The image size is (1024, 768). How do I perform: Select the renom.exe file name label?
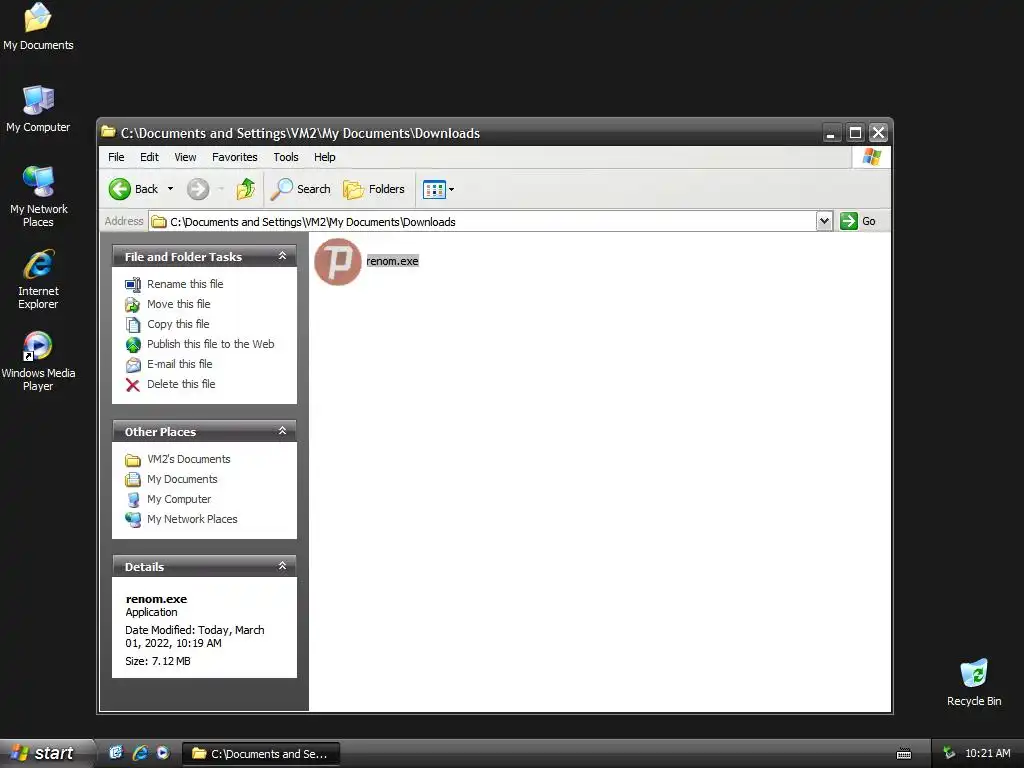click(x=392, y=261)
